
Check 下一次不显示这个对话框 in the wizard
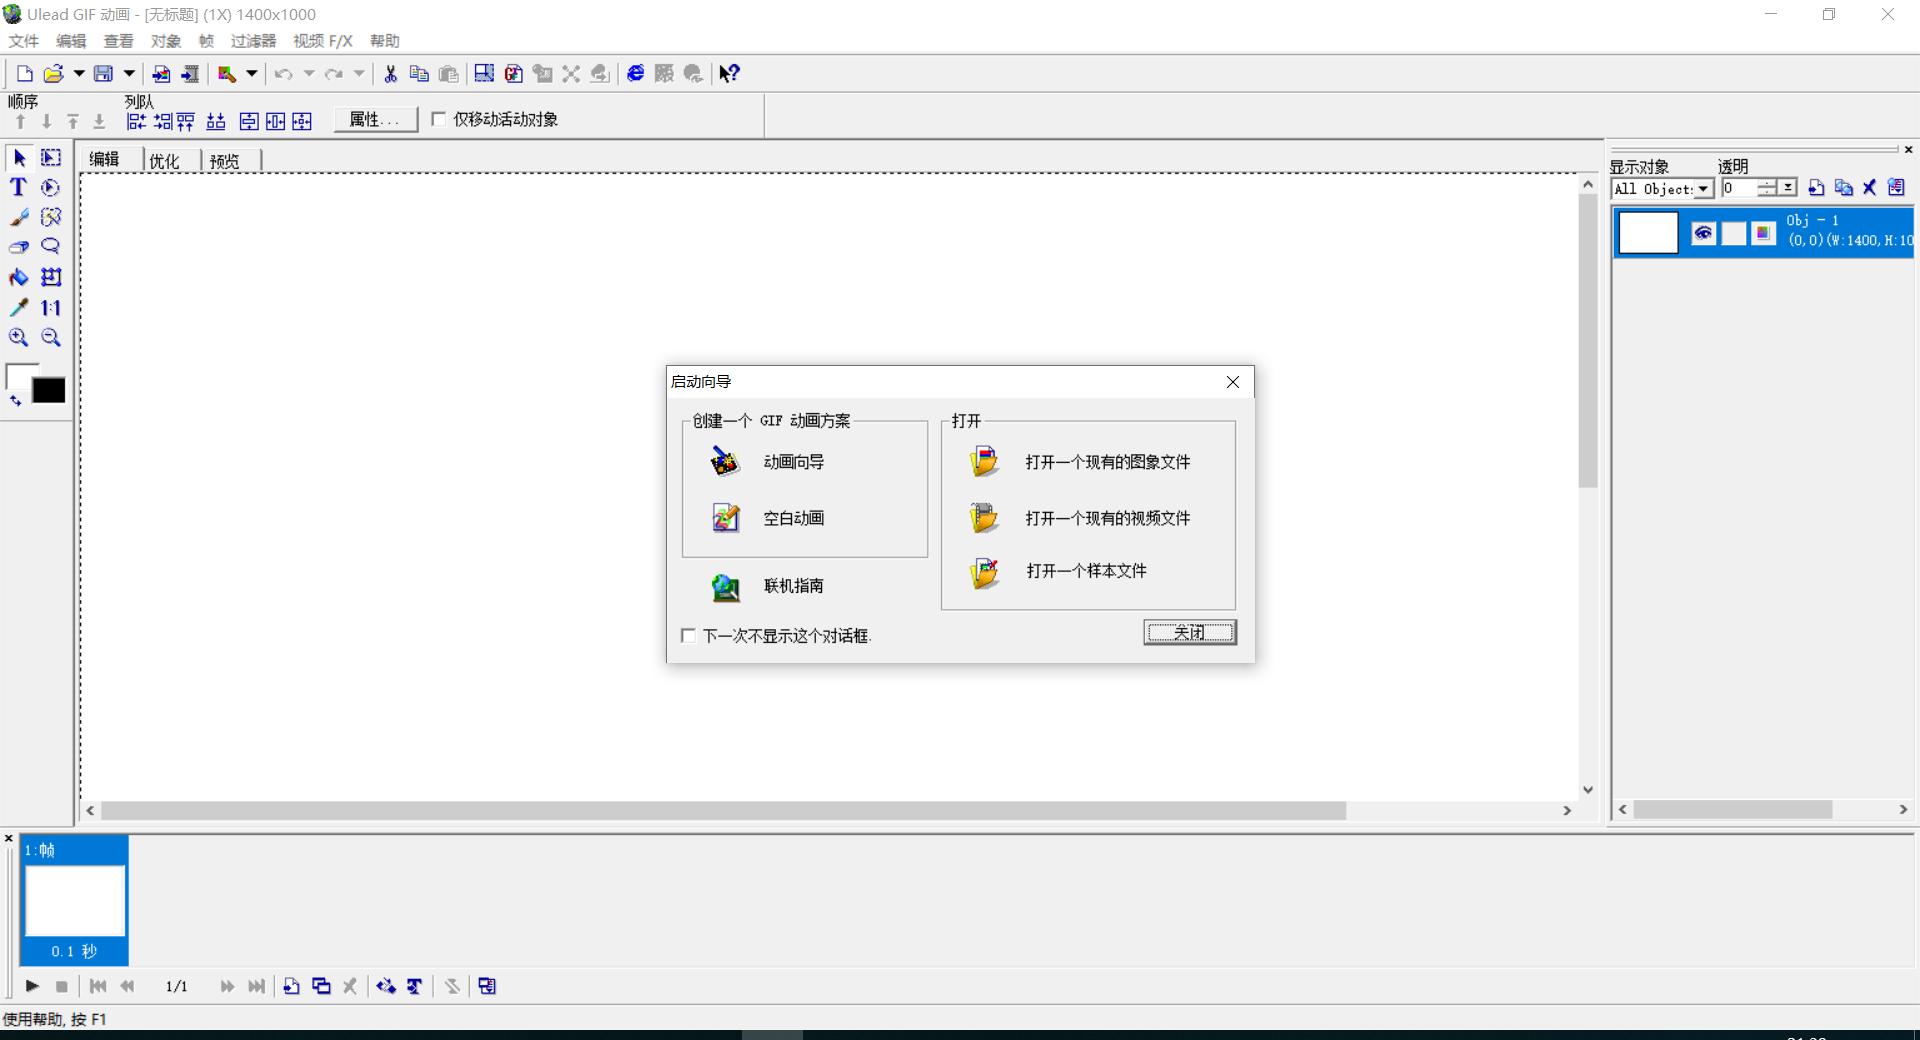[x=687, y=636]
